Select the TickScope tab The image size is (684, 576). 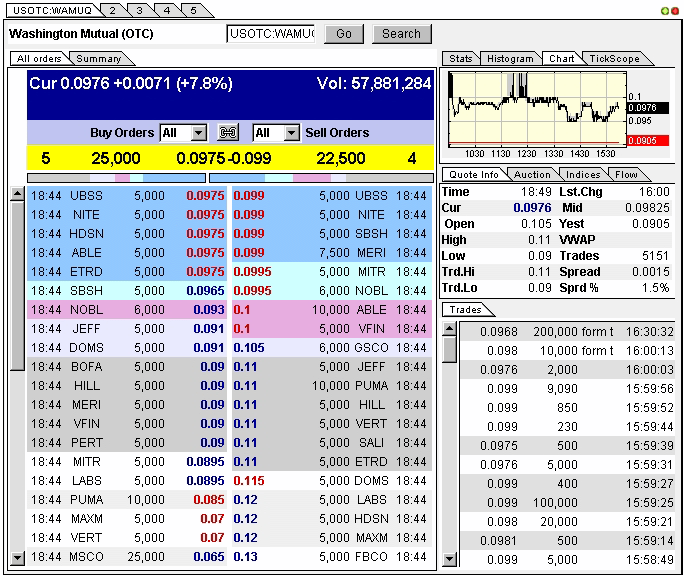point(613,59)
